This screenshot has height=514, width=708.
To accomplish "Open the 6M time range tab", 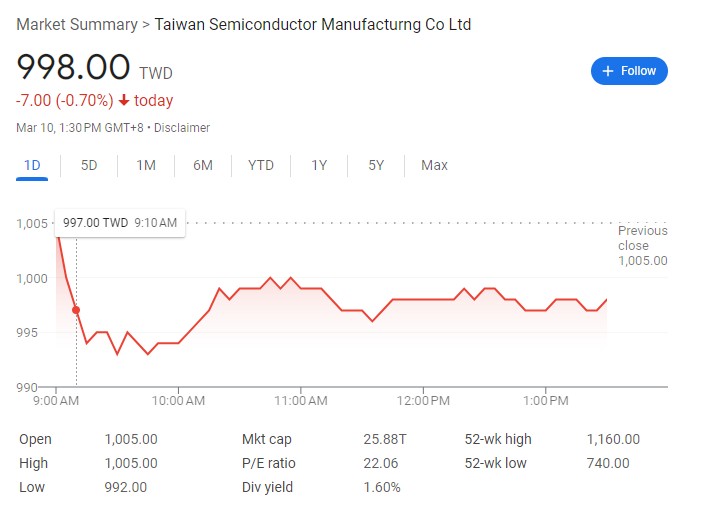I will point(203,165).
